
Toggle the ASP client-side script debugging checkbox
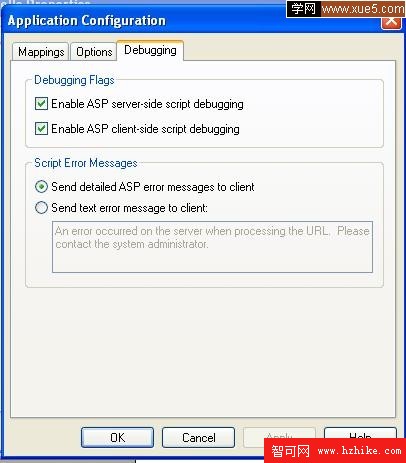[x=41, y=129]
